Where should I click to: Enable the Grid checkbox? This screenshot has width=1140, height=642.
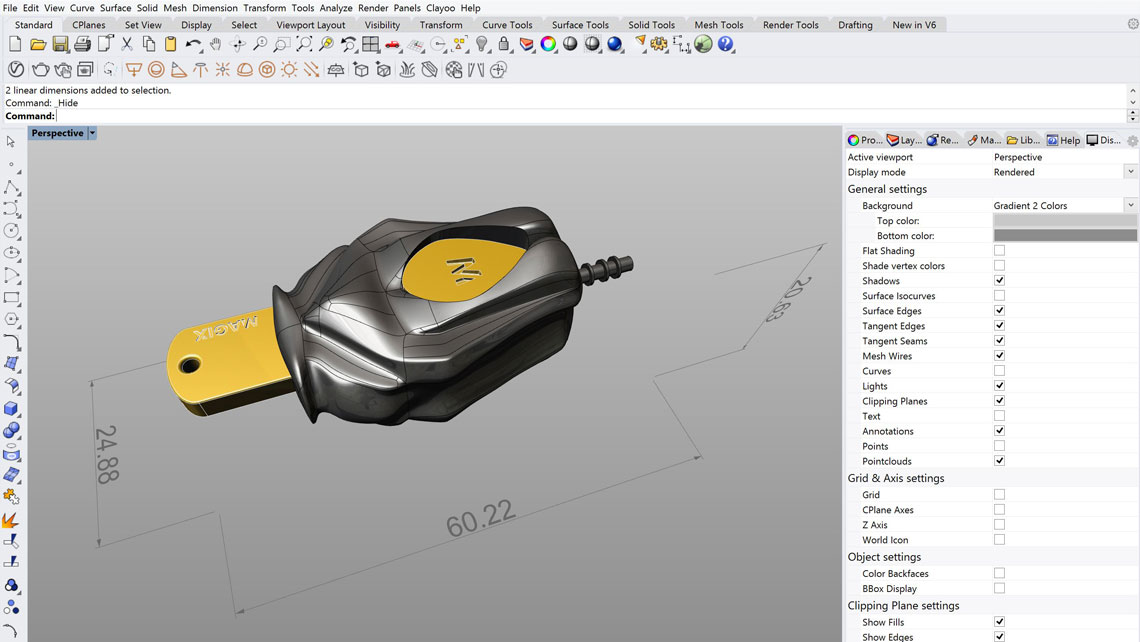(x=1000, y=494)
